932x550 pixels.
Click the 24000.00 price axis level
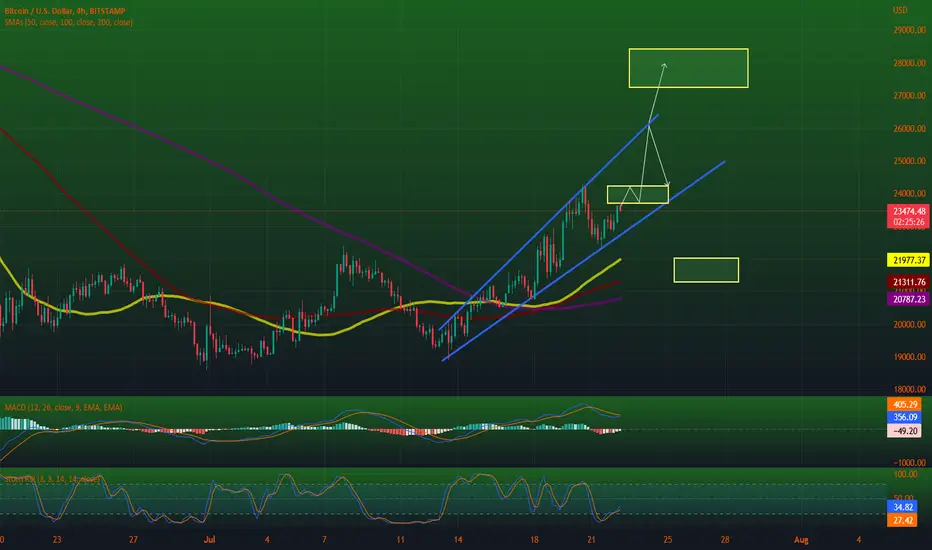coord(909,193)
